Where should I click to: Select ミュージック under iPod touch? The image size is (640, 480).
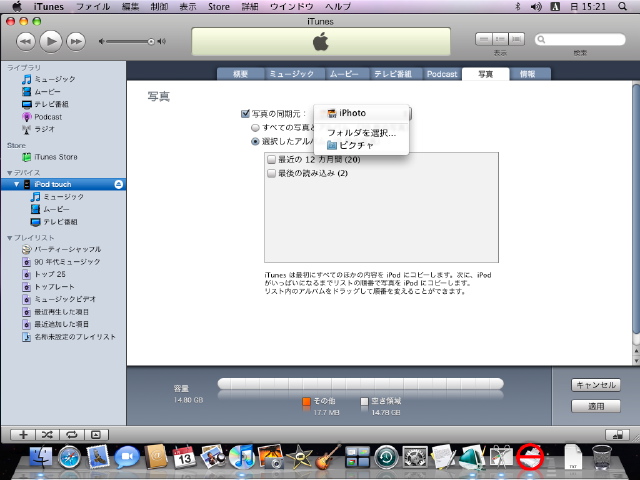point(63,197)
